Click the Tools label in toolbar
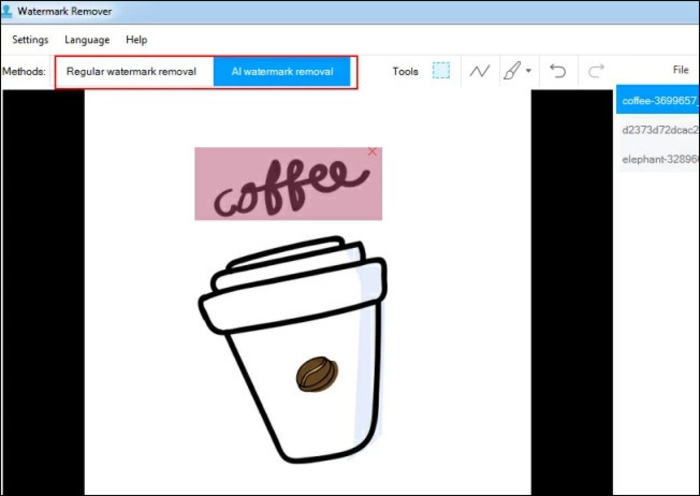700x496 pixels. tap(405, 71)
